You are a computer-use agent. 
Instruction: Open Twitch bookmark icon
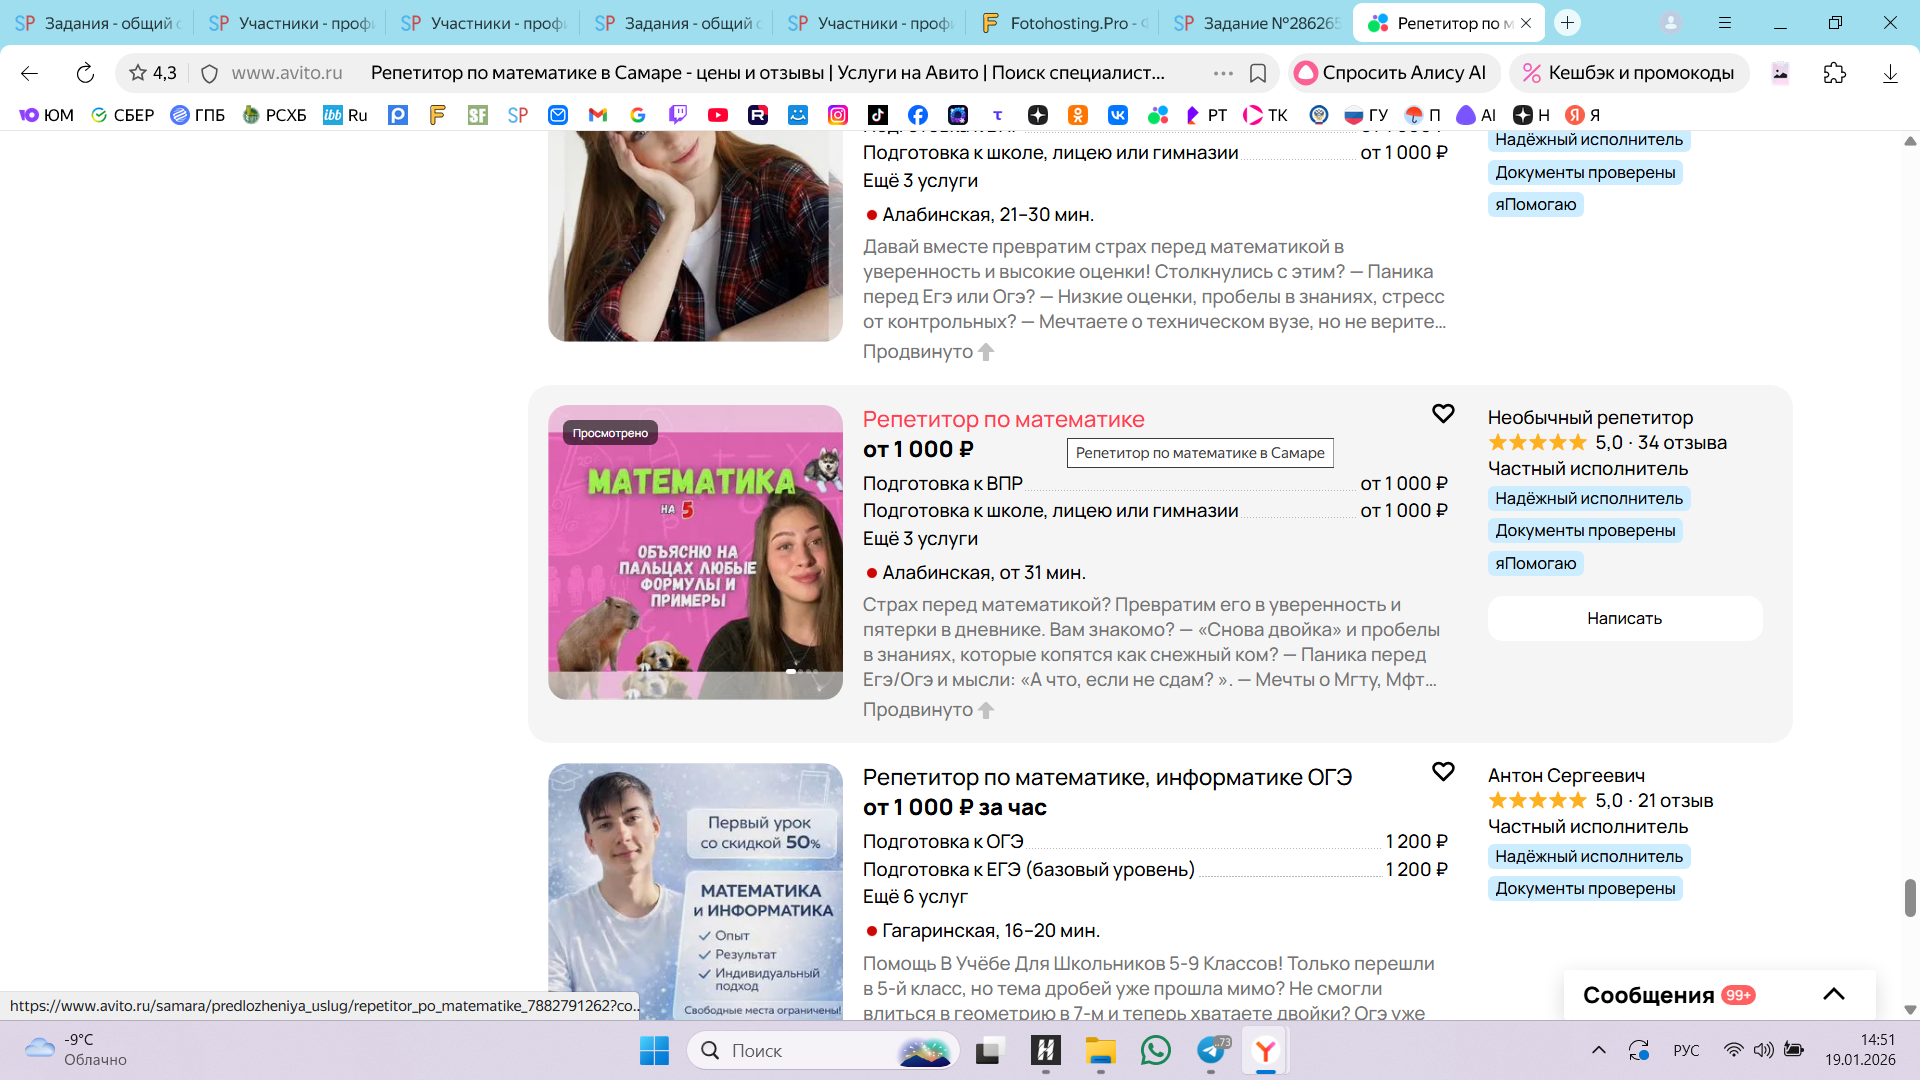(678, 115)
